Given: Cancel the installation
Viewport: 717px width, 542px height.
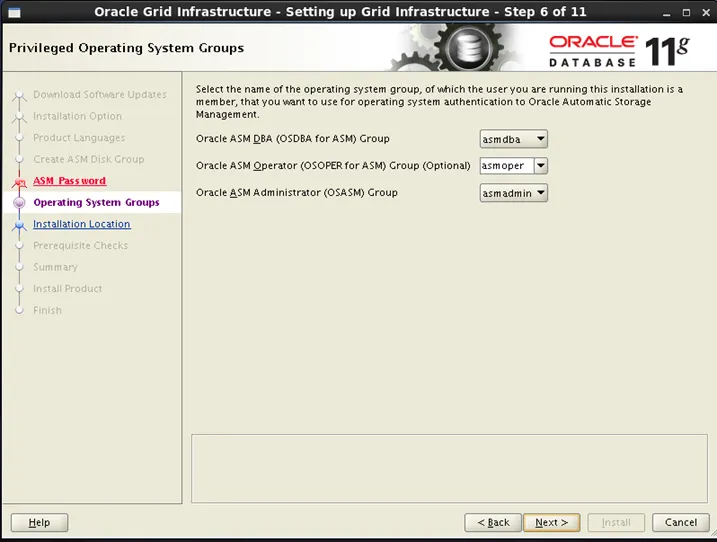Looking at the screenshot, I should [x=681, y=522].
